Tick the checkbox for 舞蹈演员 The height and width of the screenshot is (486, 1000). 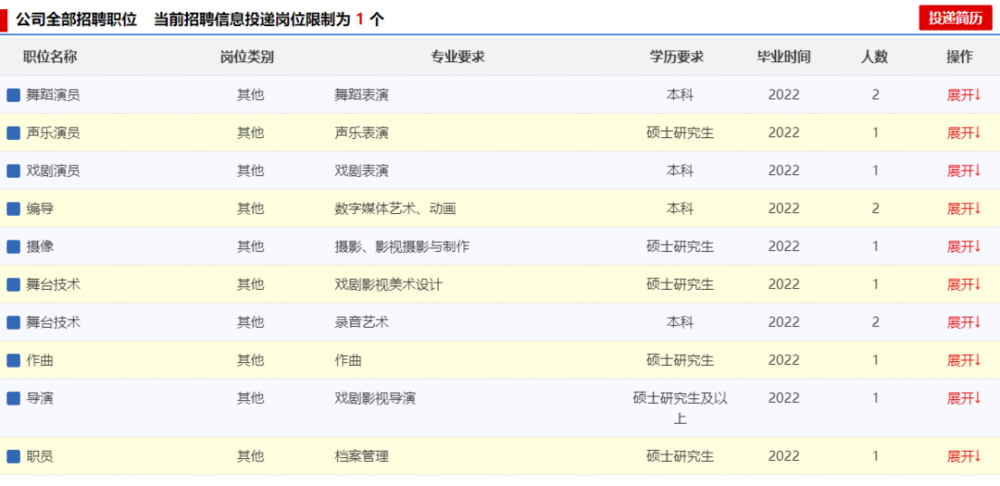coord(13,95)
